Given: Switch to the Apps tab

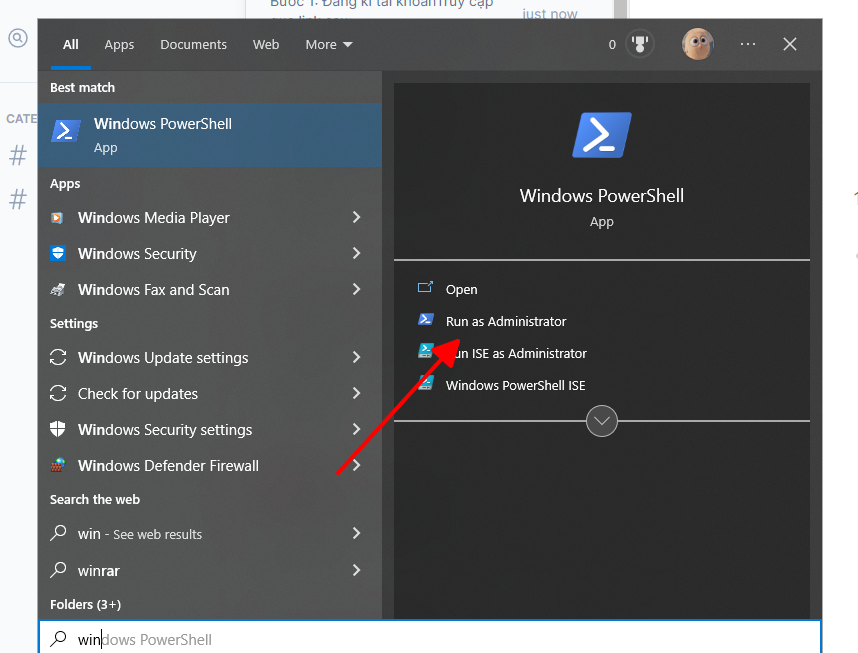Looking at the screenshot, I should tap(119, 45).
